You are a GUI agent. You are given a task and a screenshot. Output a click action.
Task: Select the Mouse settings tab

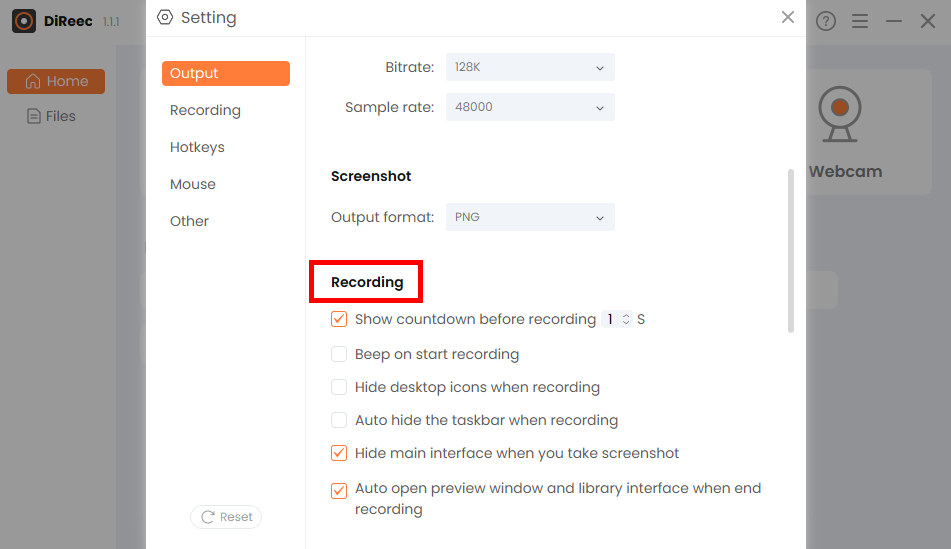[193, 184]
